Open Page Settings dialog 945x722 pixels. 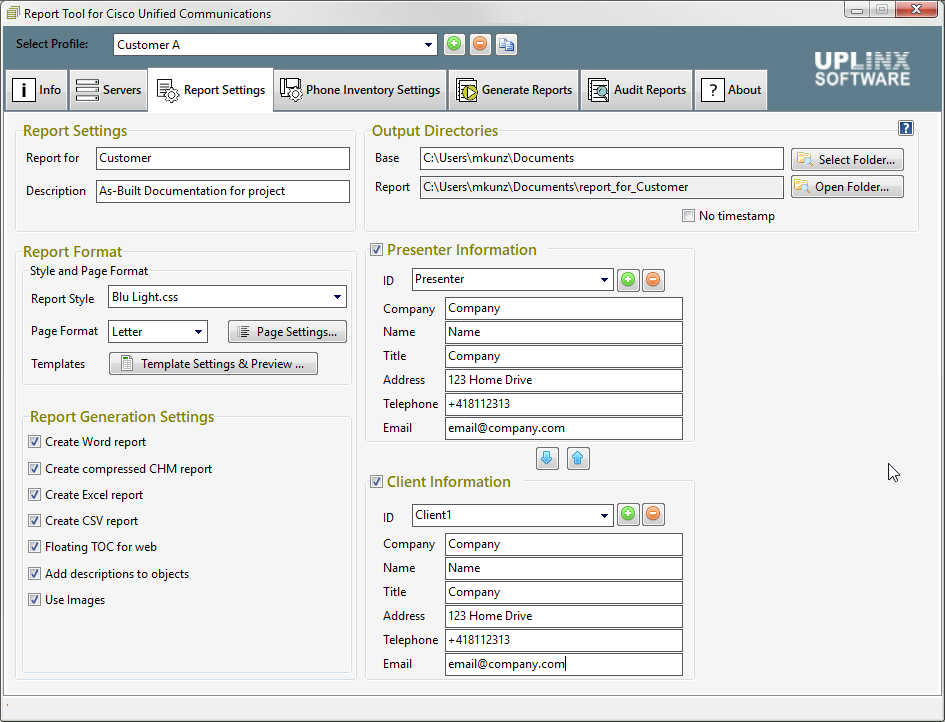(x=287, y=332)
